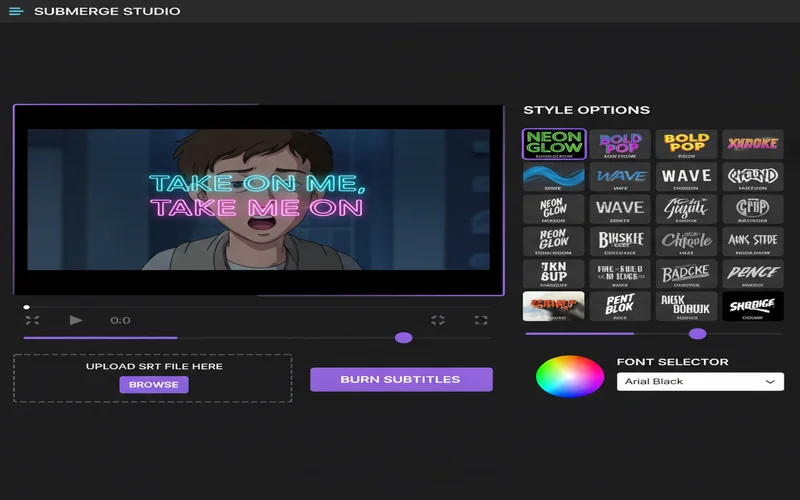Click the purple slider handle below the video controls
This screenshot has height=500, width=800.
coord(404,338)
